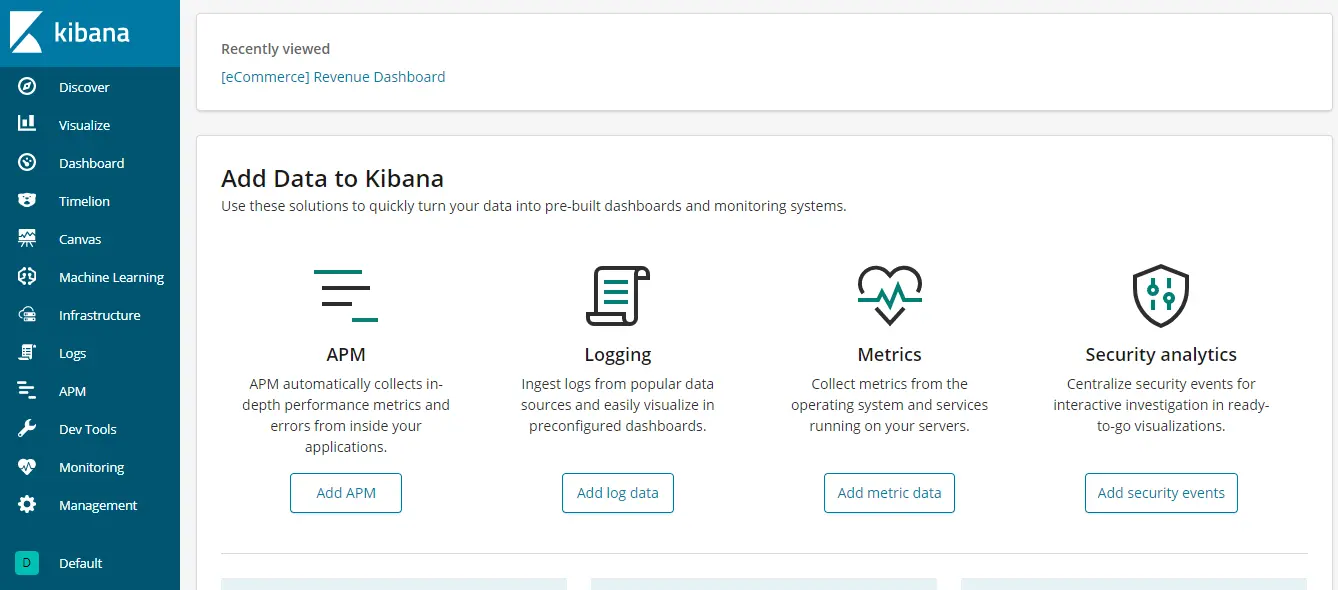The height and width of the screenshot is (590, 1338).
Task: Open the eCommerce Revenue Dashboard link
Action: (x=333, y=77)
